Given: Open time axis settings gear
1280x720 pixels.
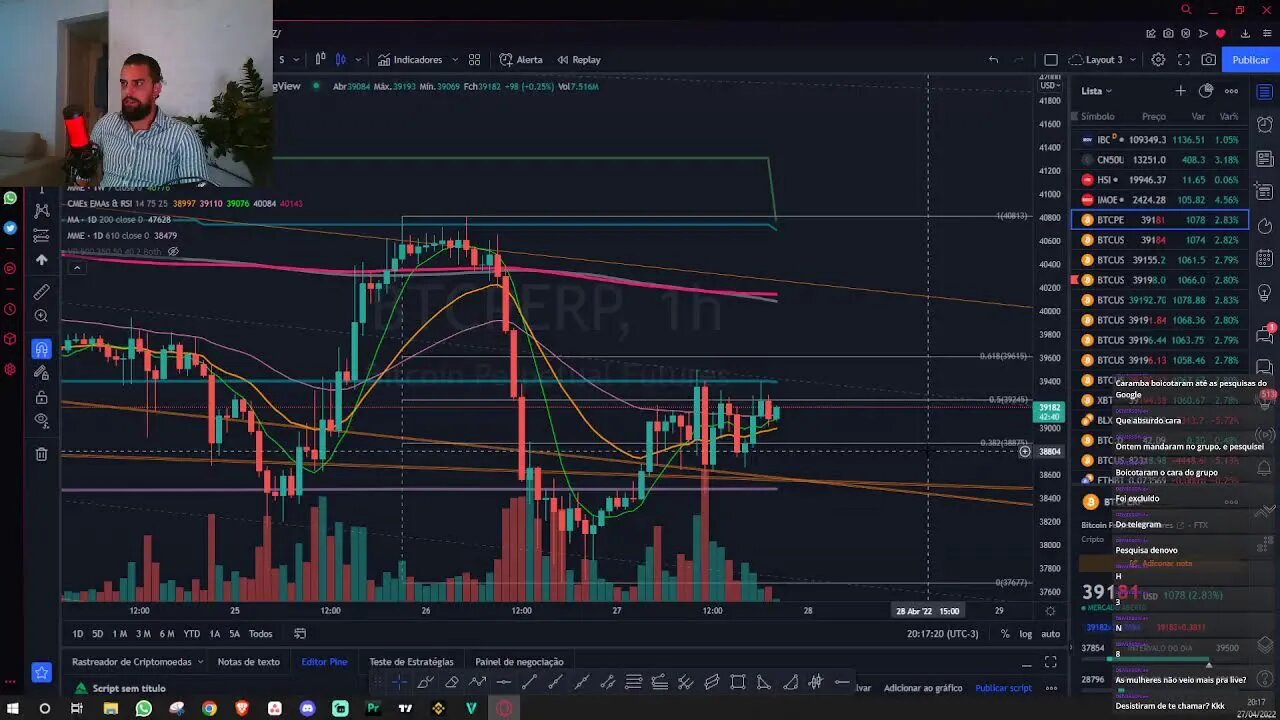Looking at the screenshot, I should pyautogui.click(x=1050, y=611).
